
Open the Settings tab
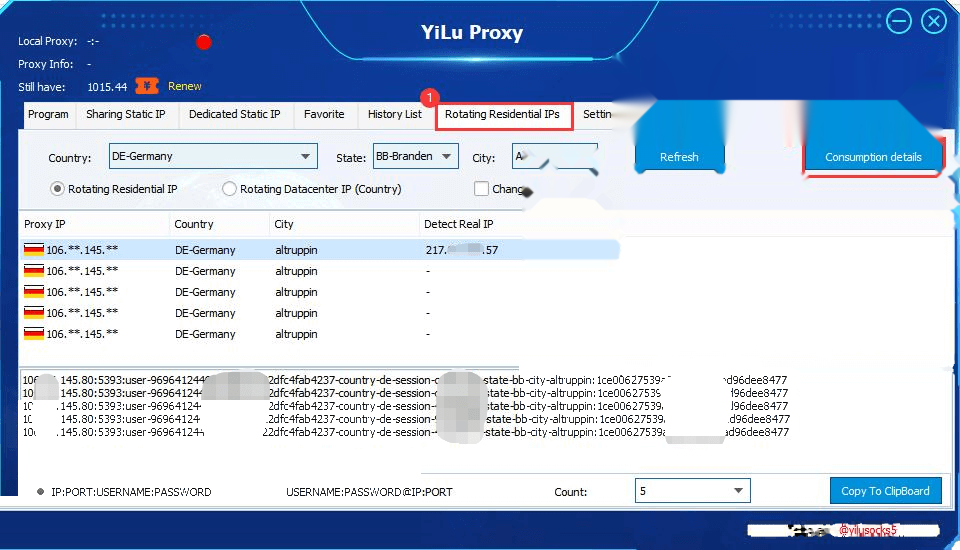[x=596, y=115]
